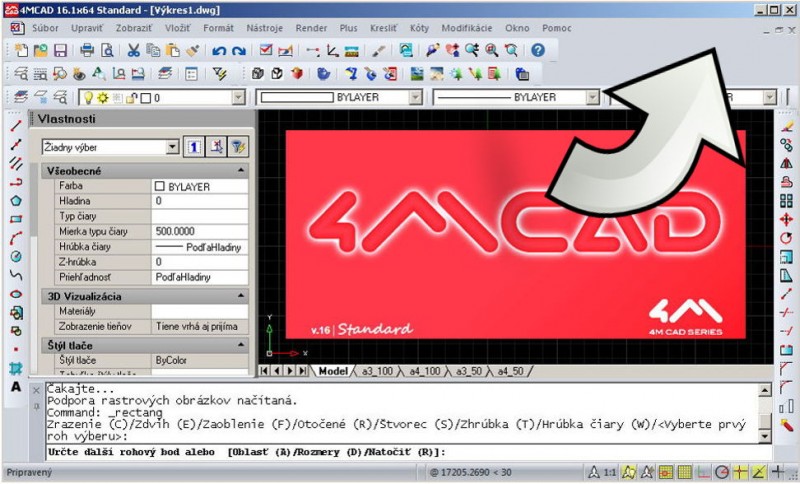Select the Line tool in left toolbar
This screenshot has height=484, width=800.
pyautogui.click(x=16, y=126)
